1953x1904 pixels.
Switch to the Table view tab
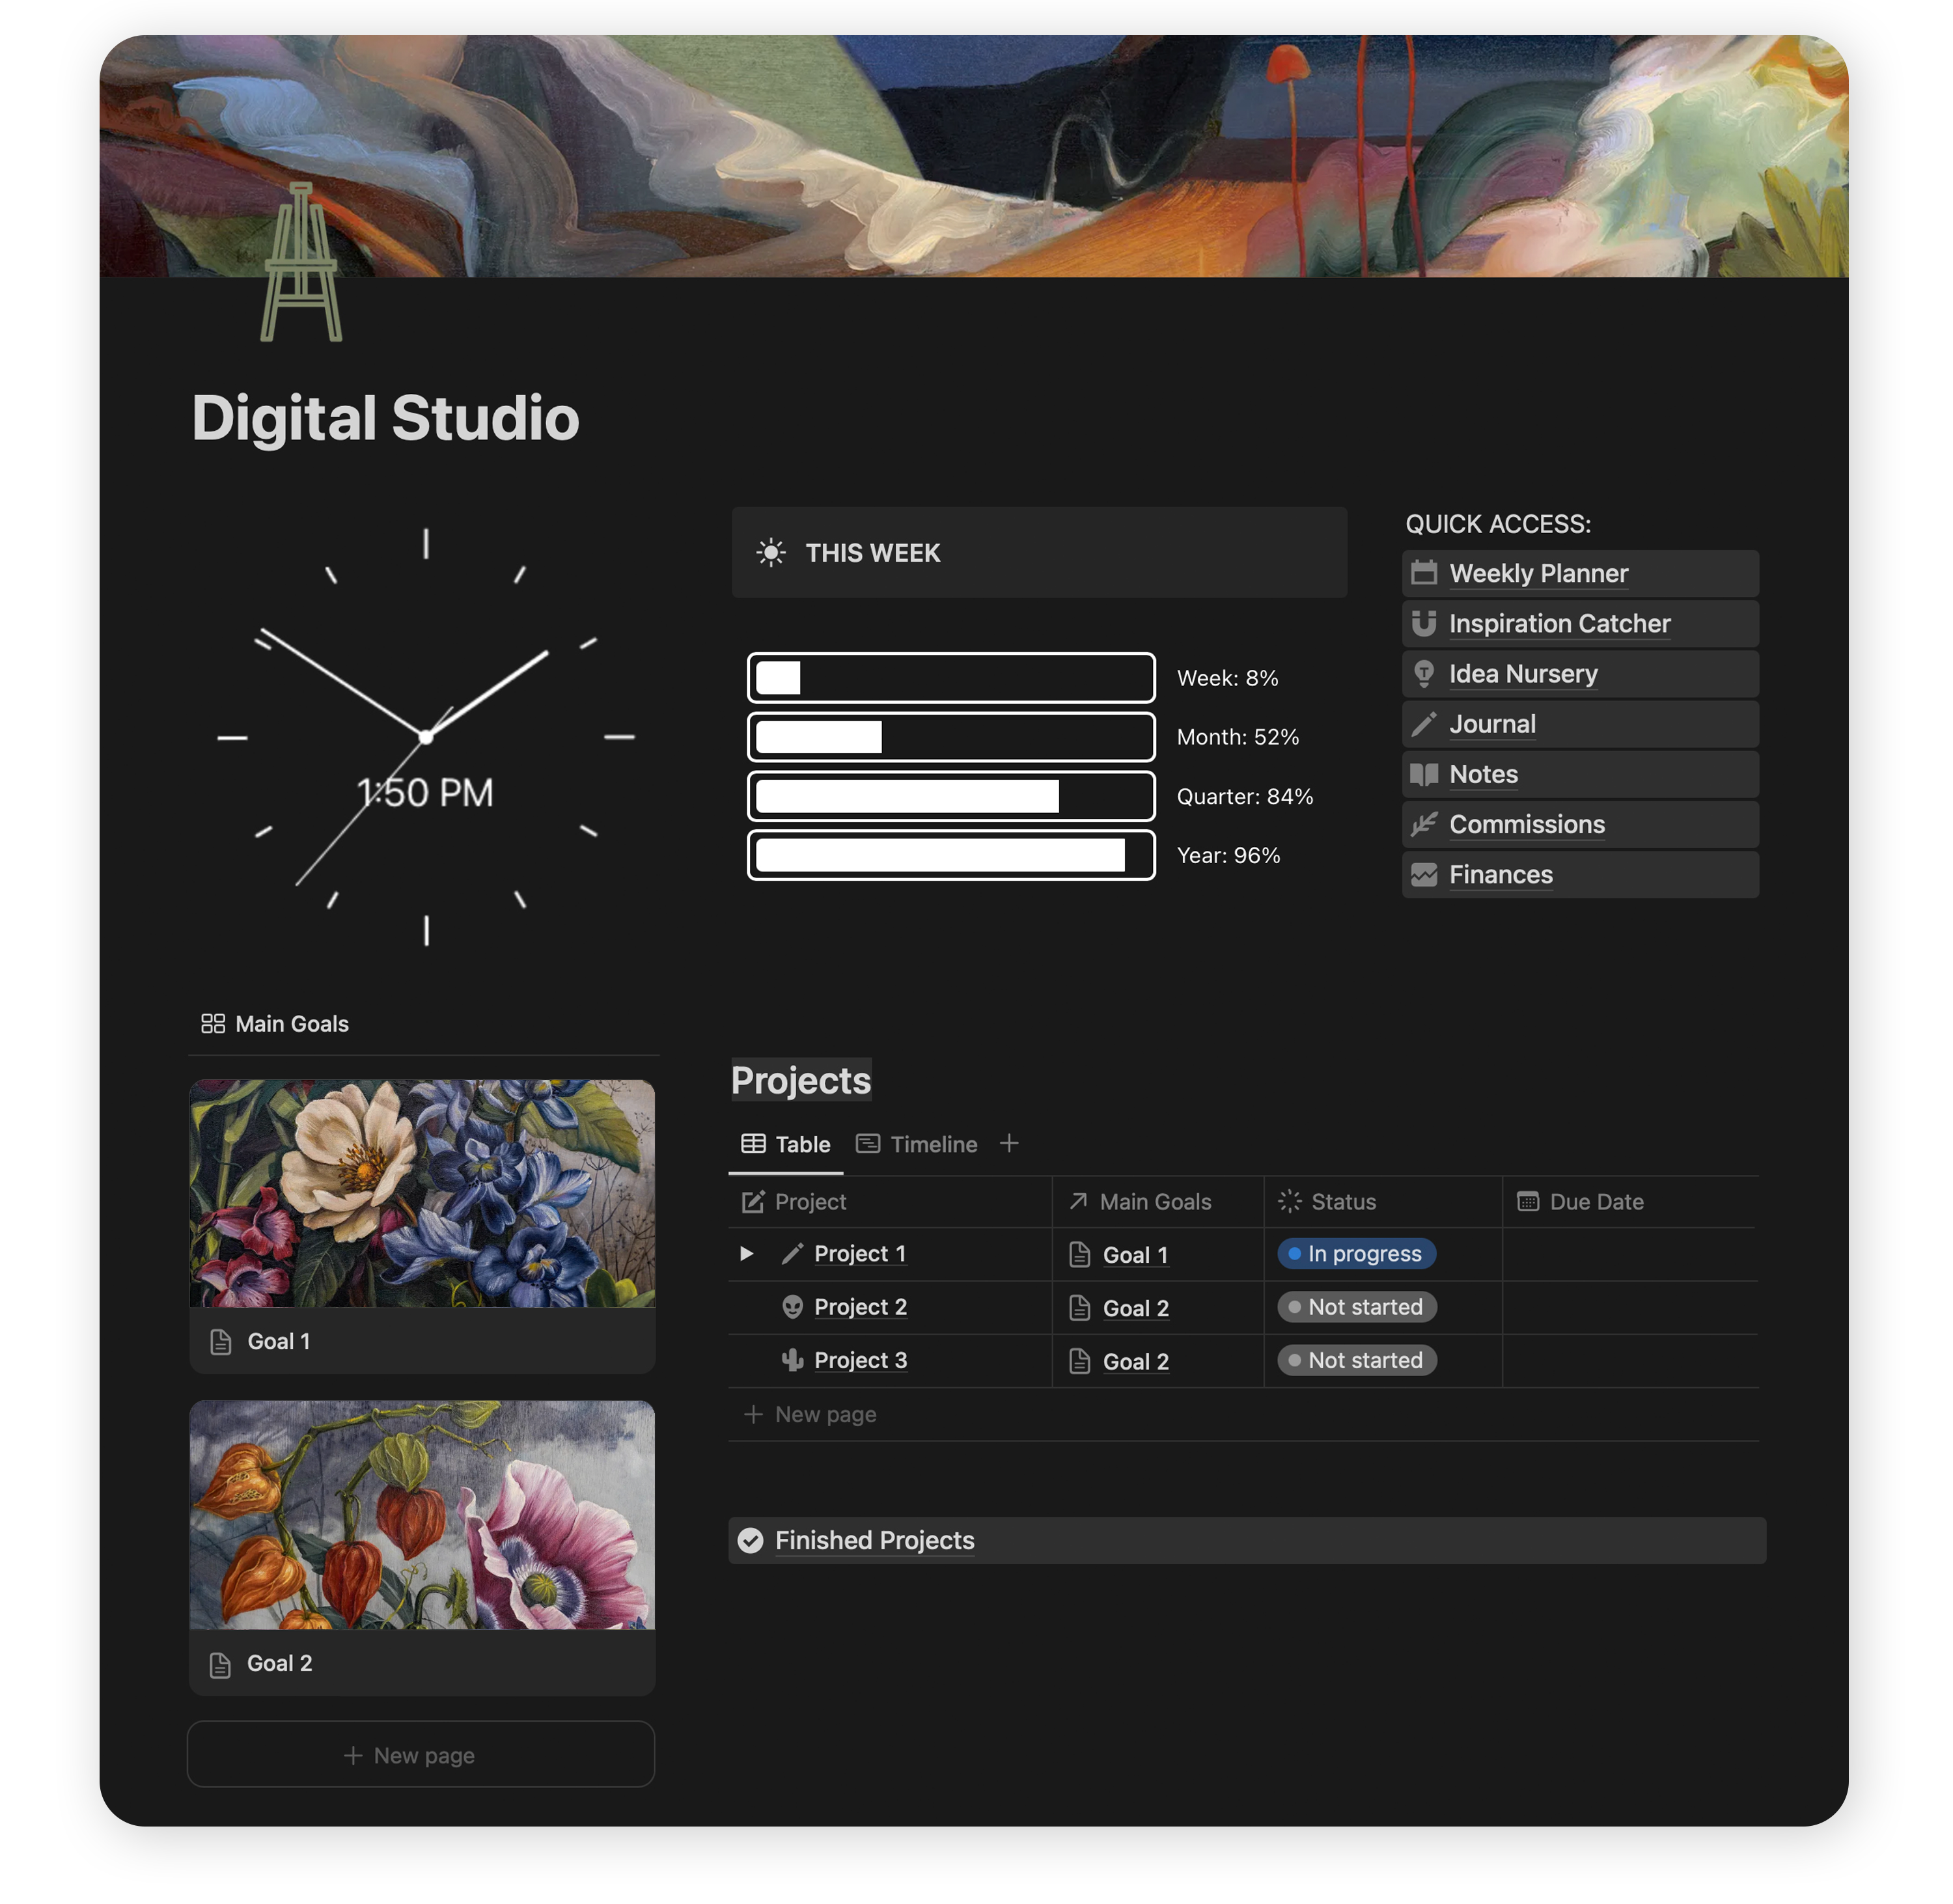point(785,1144)
